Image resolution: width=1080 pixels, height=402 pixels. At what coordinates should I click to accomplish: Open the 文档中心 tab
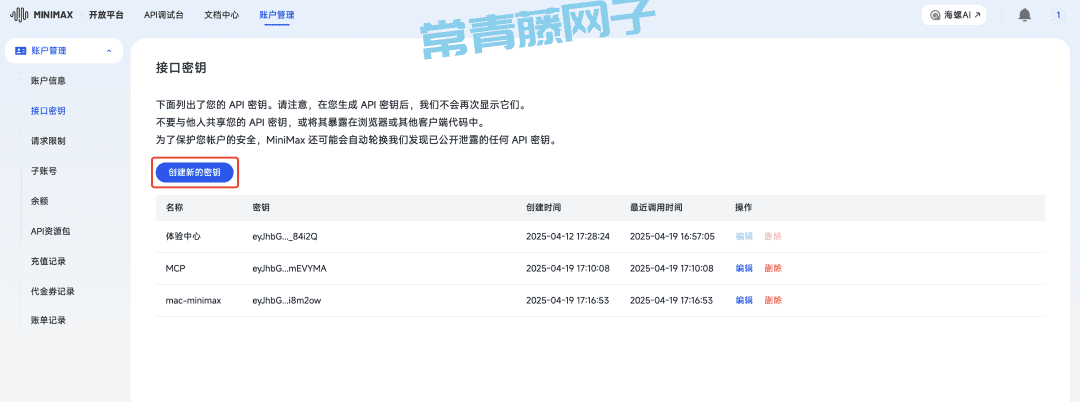pyautogui.click(x=222, y=14)
